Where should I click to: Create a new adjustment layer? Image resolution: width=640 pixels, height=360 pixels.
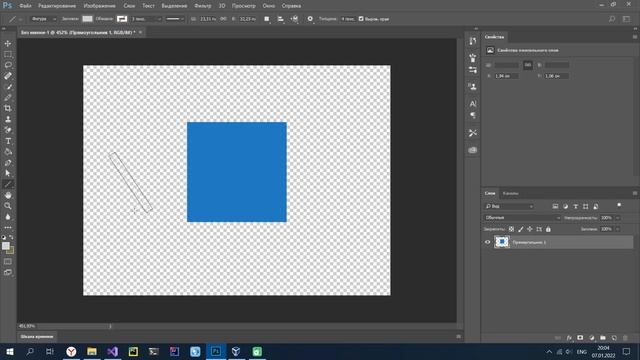(x=591, y=338)
